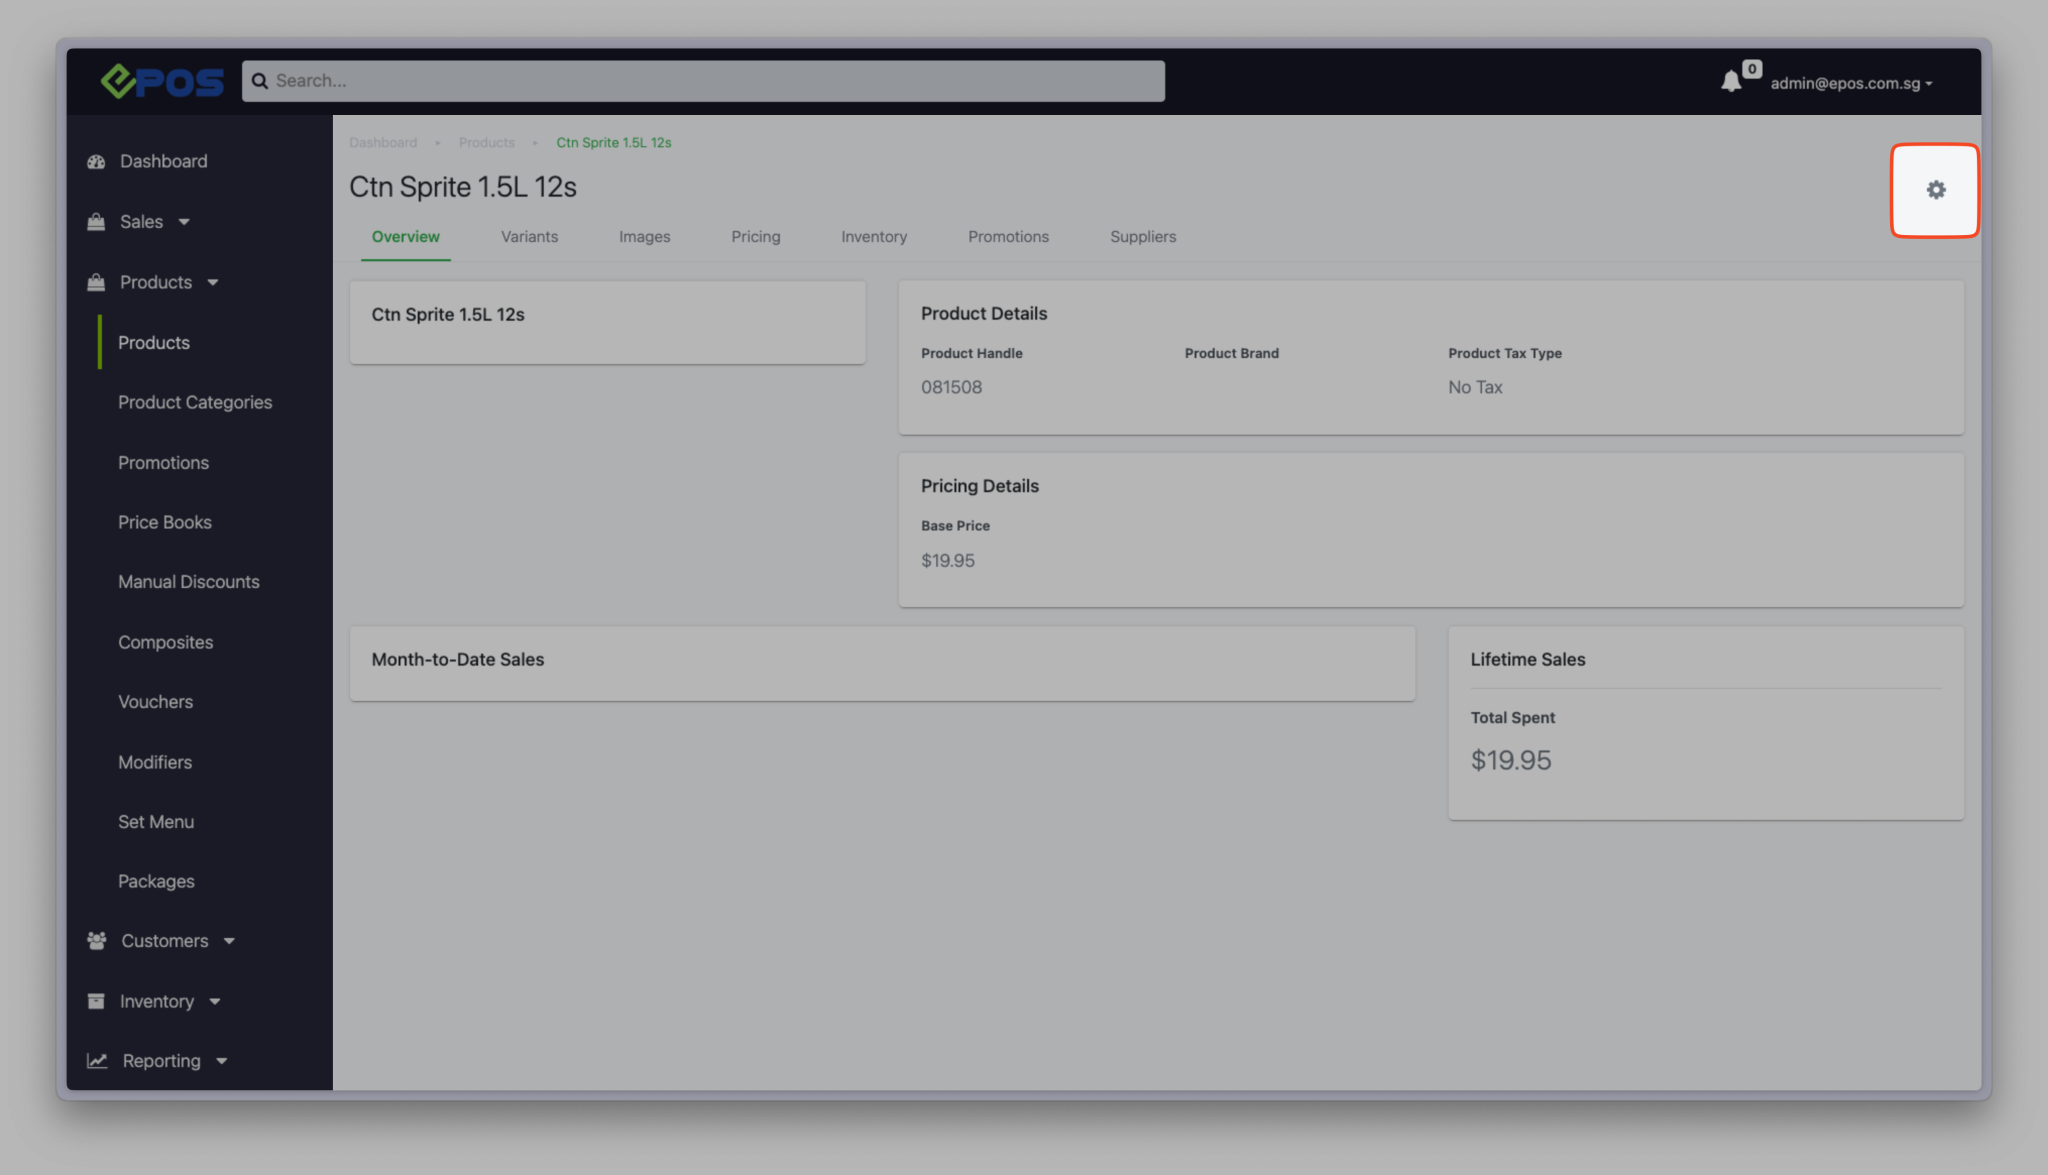Viewport: 2048px width, 1175px height.
Task: Click the Products bag icon in sidebar
Action: click(x=96, y=282)
